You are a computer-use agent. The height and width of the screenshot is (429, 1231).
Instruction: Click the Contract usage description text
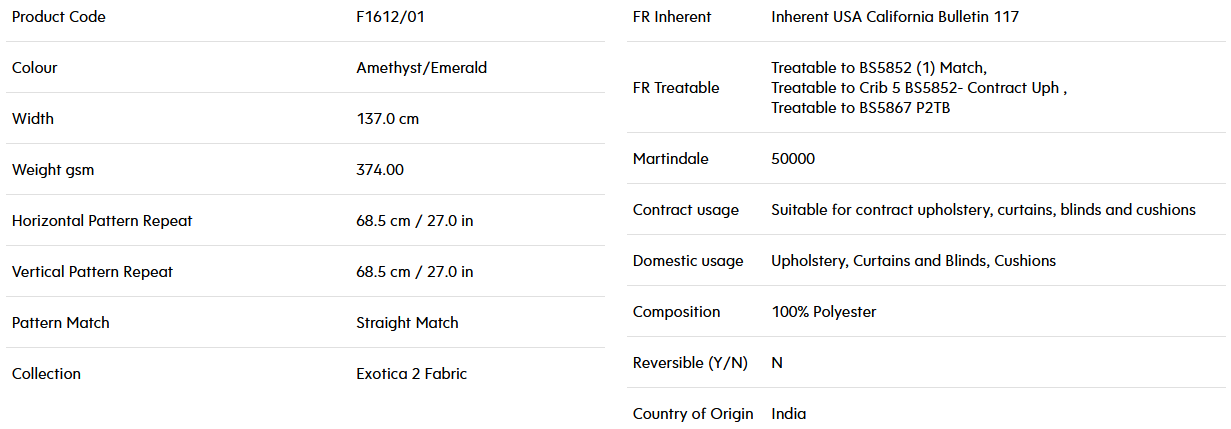[x=983, y=210]
